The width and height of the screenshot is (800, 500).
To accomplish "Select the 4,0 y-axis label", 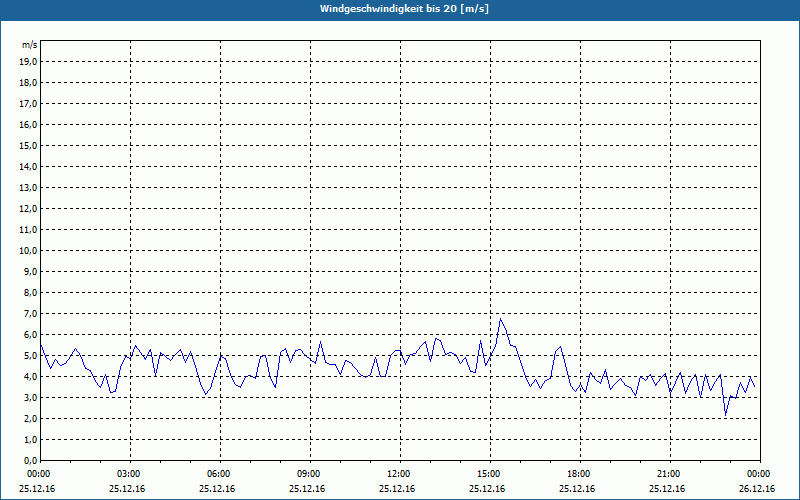I will [x=30, y=377].
